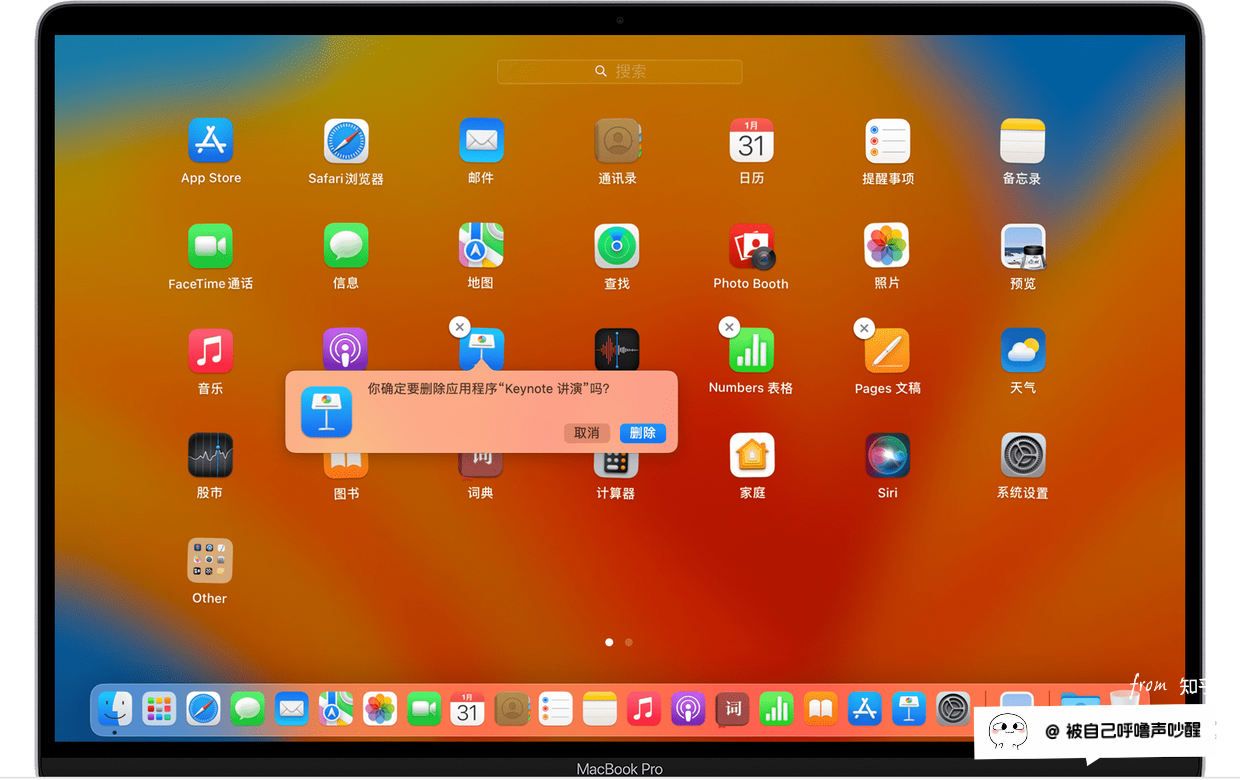Click the X badge on the Keynote icon
Screen dimensions: 1240x780
[x=459, y=327]
